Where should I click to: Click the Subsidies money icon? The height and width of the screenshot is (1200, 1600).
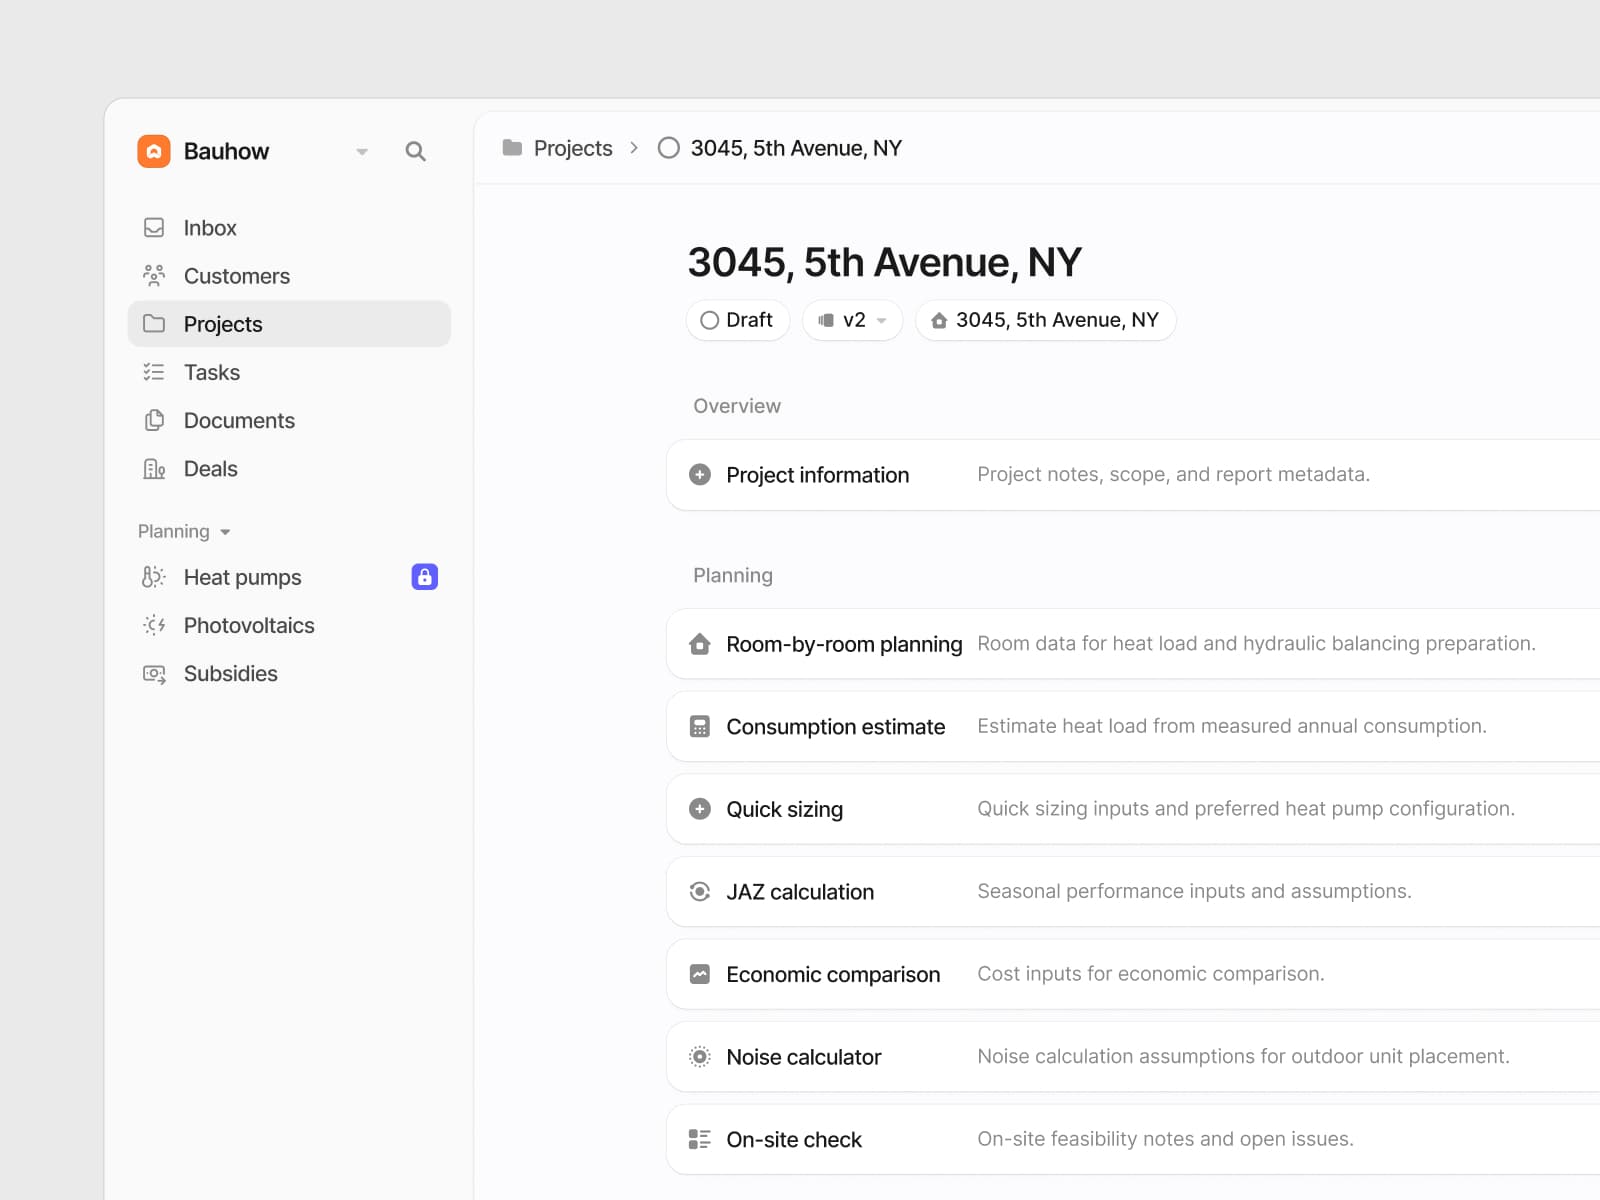click(x=154, y=674)
